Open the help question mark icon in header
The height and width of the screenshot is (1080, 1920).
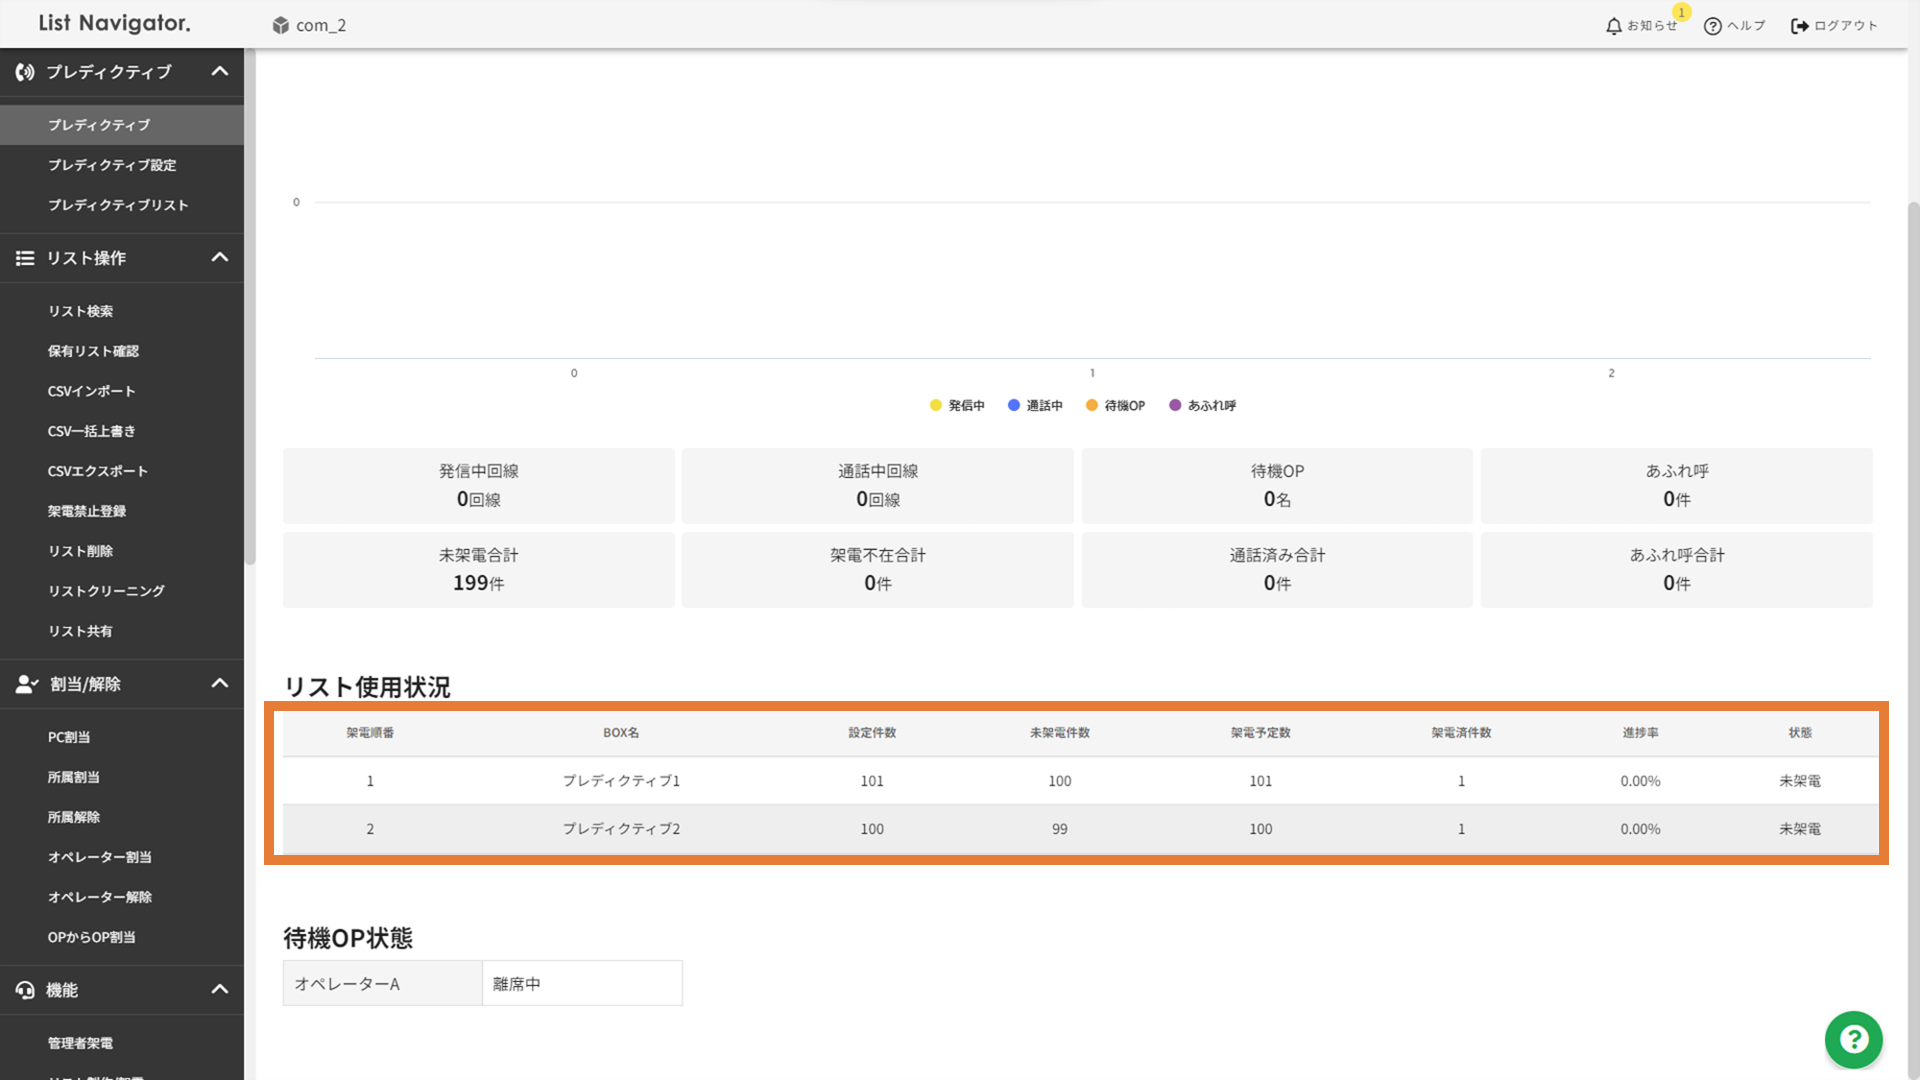(1712, 26)
